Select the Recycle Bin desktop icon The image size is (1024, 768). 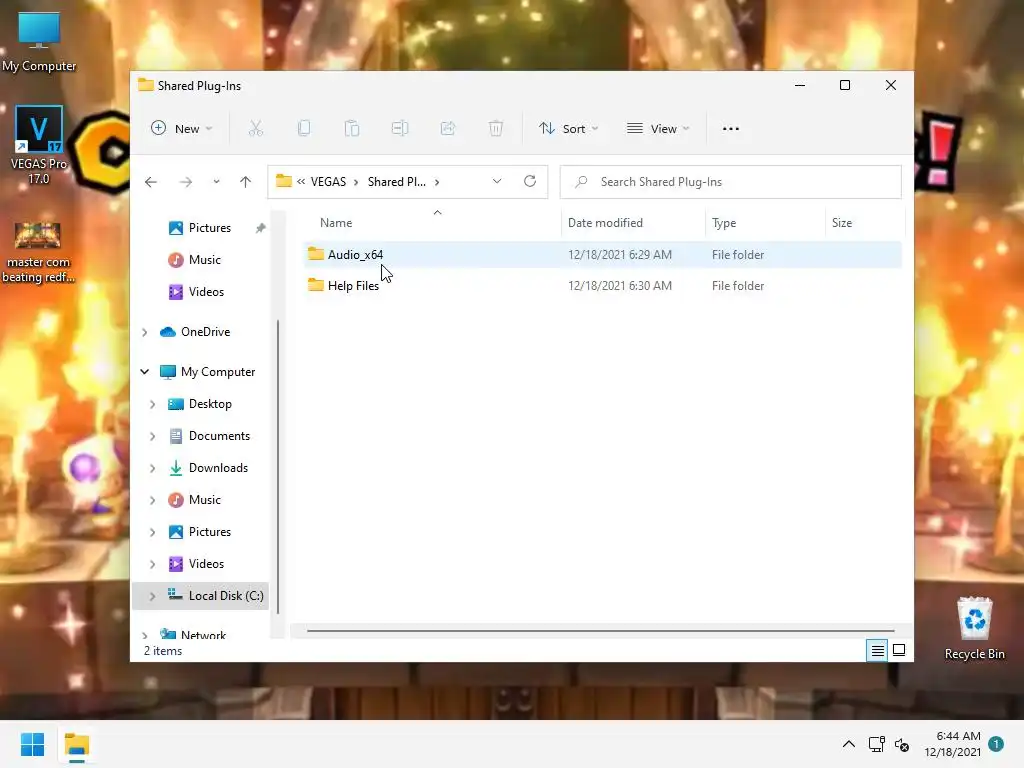tap(974, 628)
